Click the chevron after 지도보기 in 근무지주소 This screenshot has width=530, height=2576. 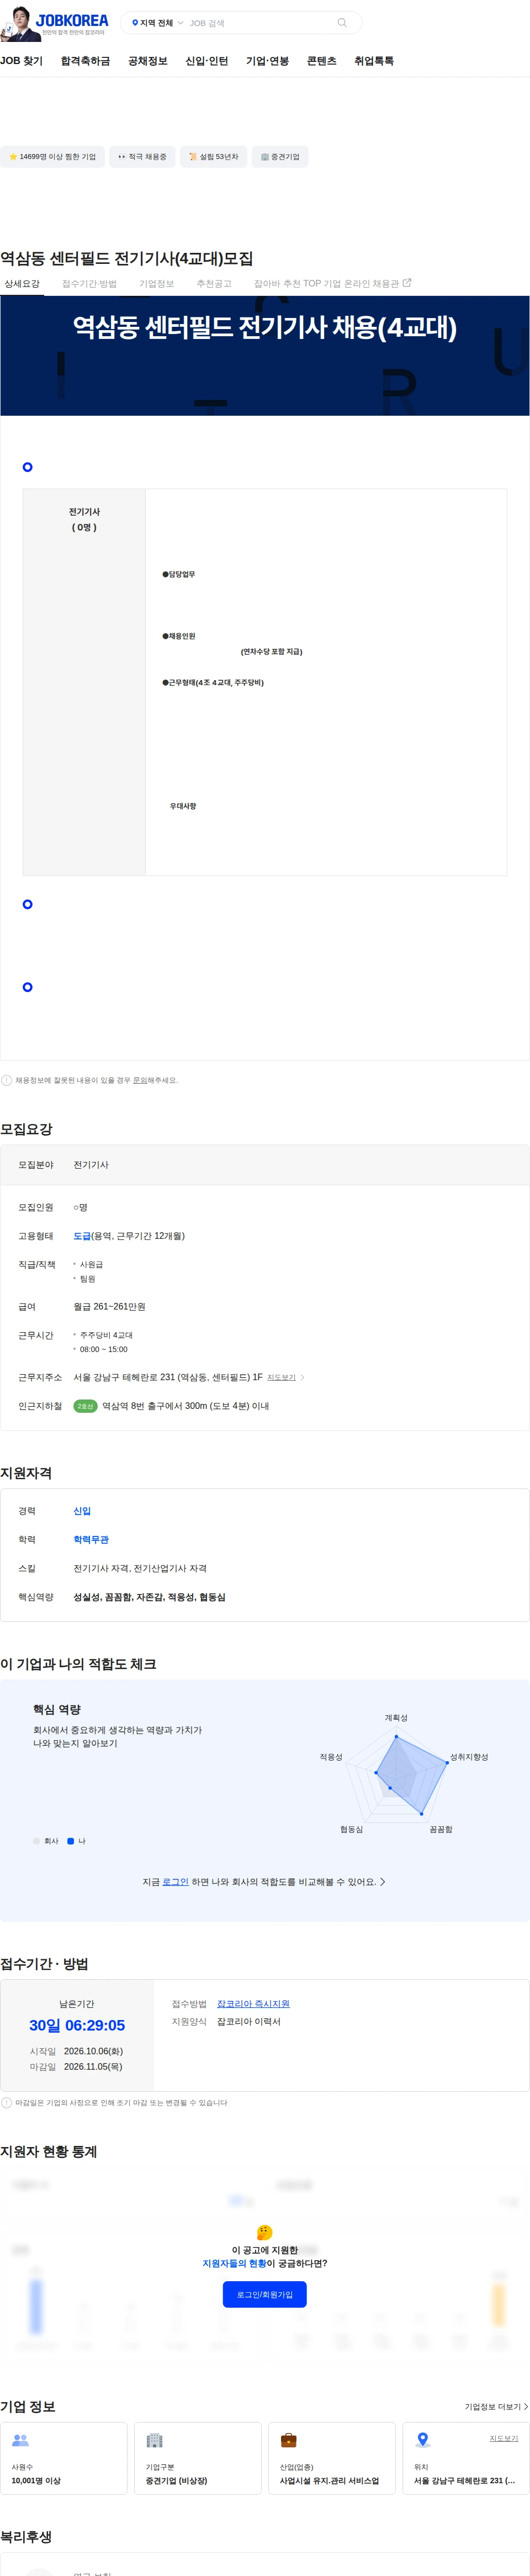[303, 1377]
